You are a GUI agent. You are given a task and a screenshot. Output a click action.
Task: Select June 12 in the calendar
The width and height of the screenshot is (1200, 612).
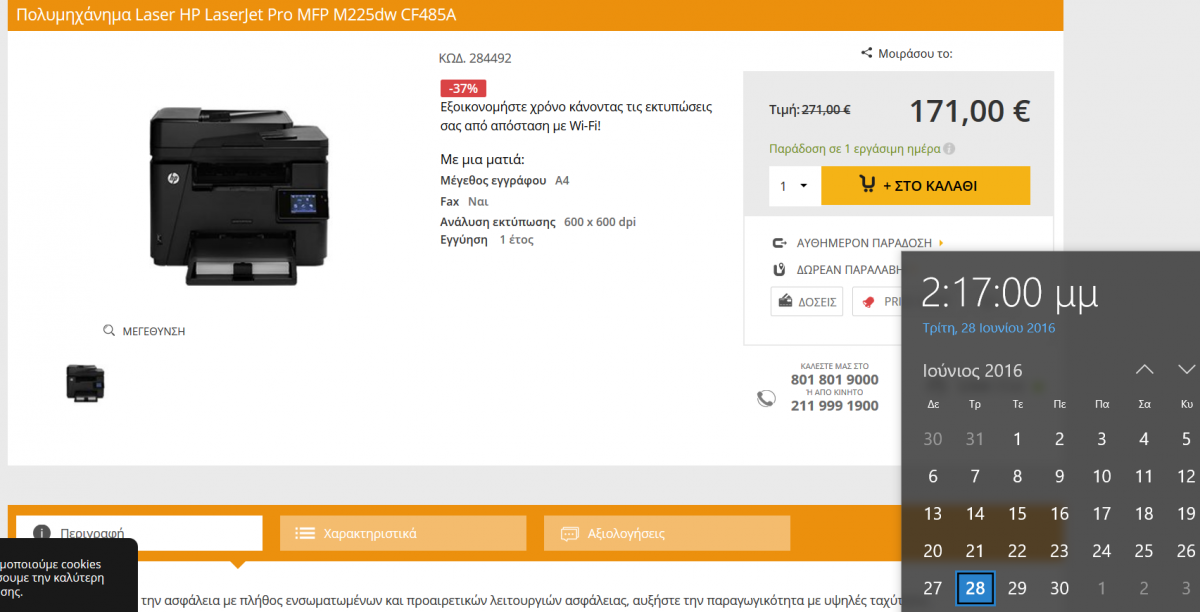click(x=1186, y=476)
